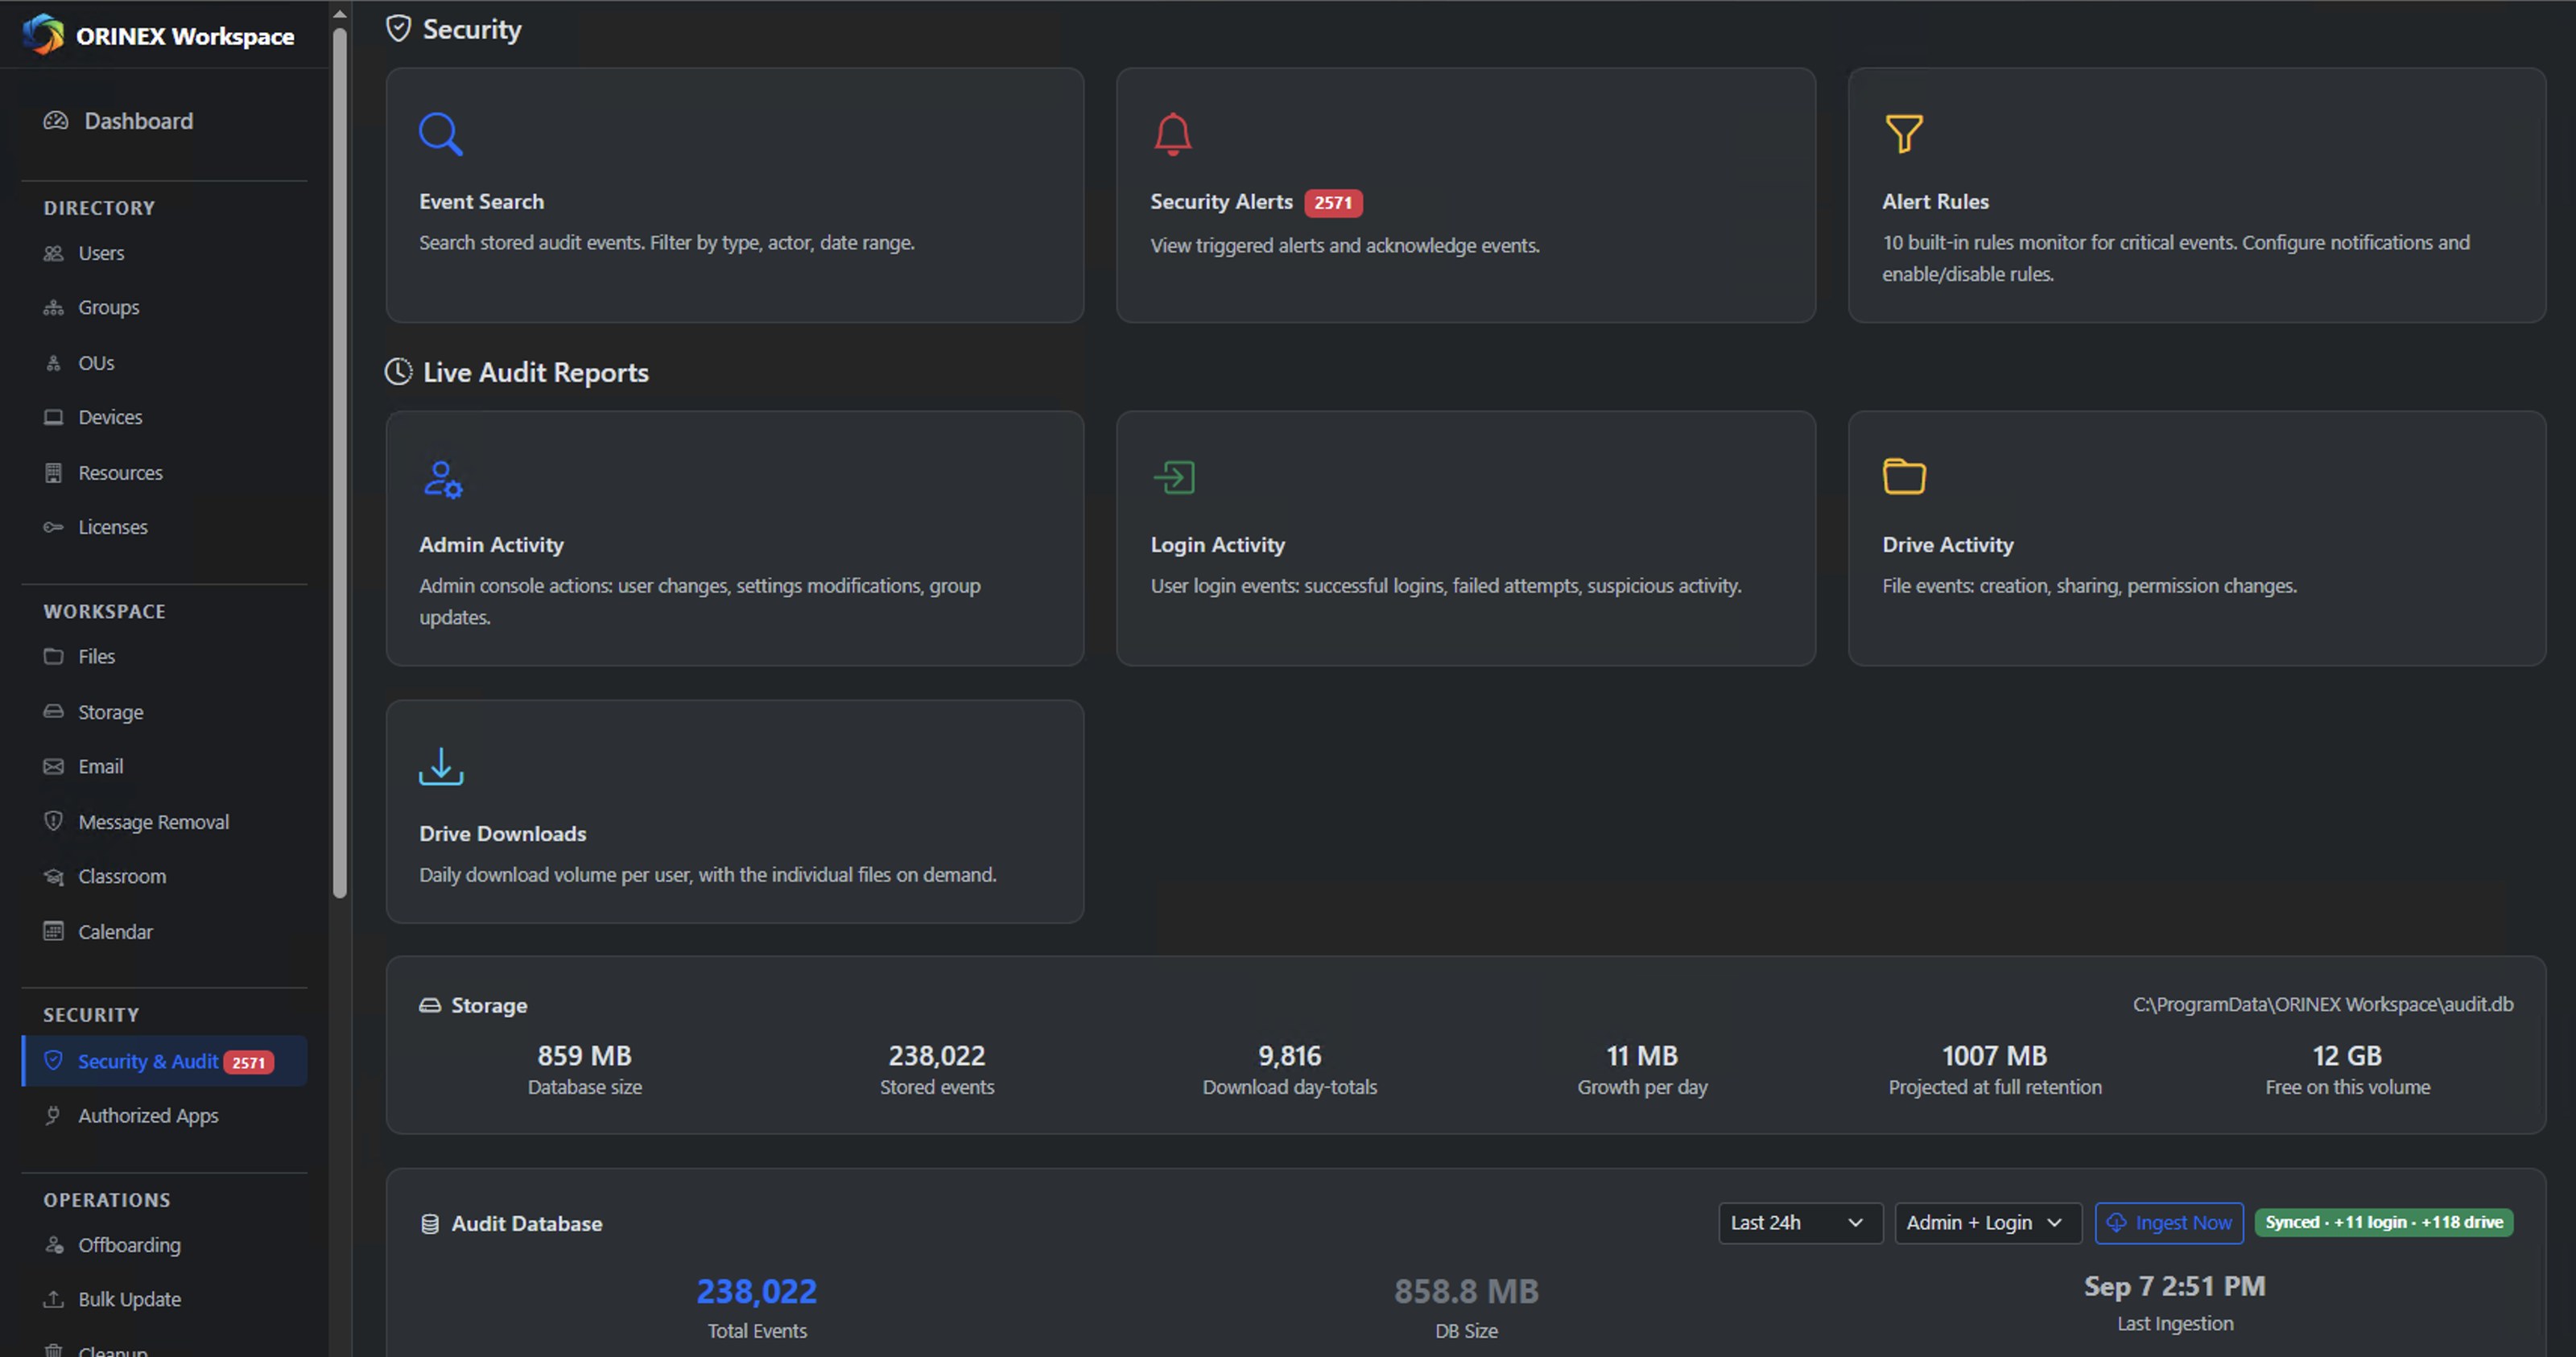Click the green Synced status badge

[2383, 1222]
